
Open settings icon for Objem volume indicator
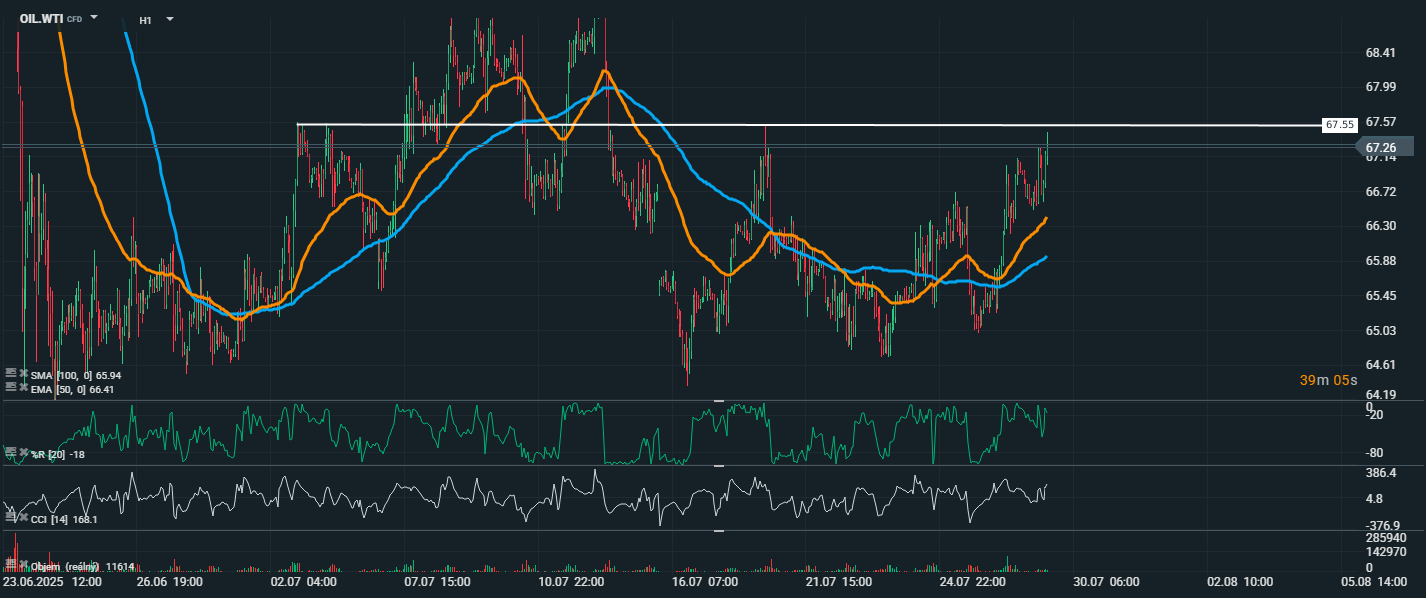[x=11, y=564]
